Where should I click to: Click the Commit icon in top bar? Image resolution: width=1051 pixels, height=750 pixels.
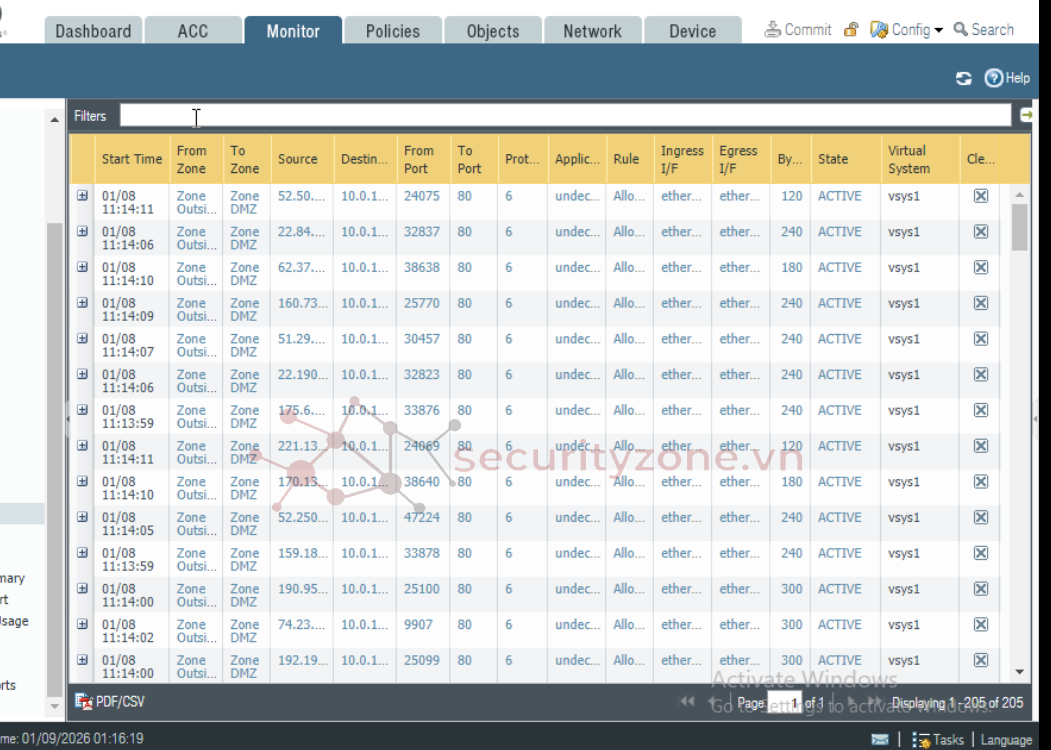[773, 30]
